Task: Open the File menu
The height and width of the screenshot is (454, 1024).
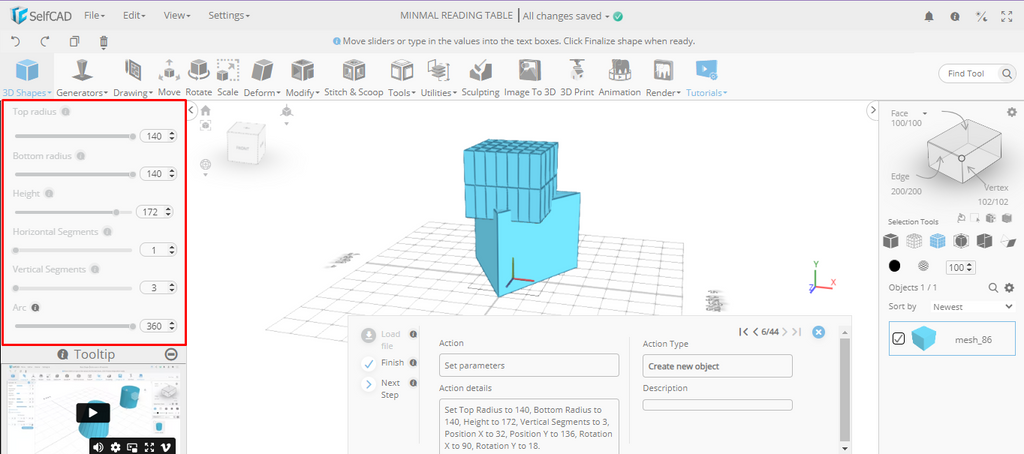Action: tap(95, 16)
